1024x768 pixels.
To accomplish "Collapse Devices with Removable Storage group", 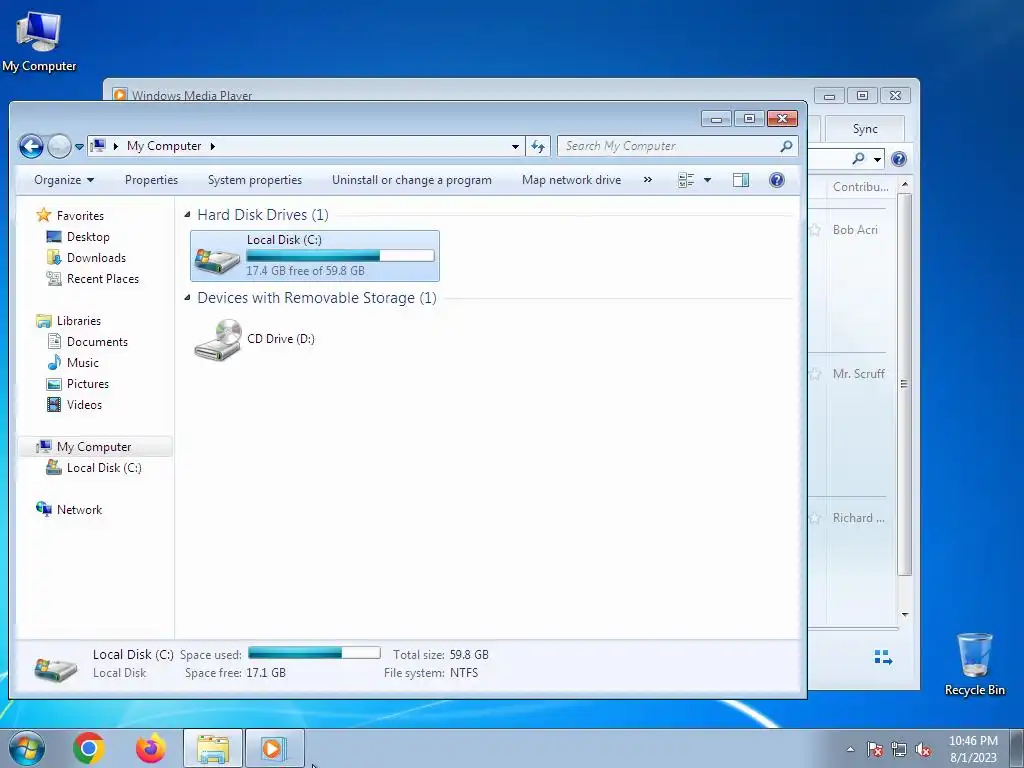I will (x=187, y=298).
